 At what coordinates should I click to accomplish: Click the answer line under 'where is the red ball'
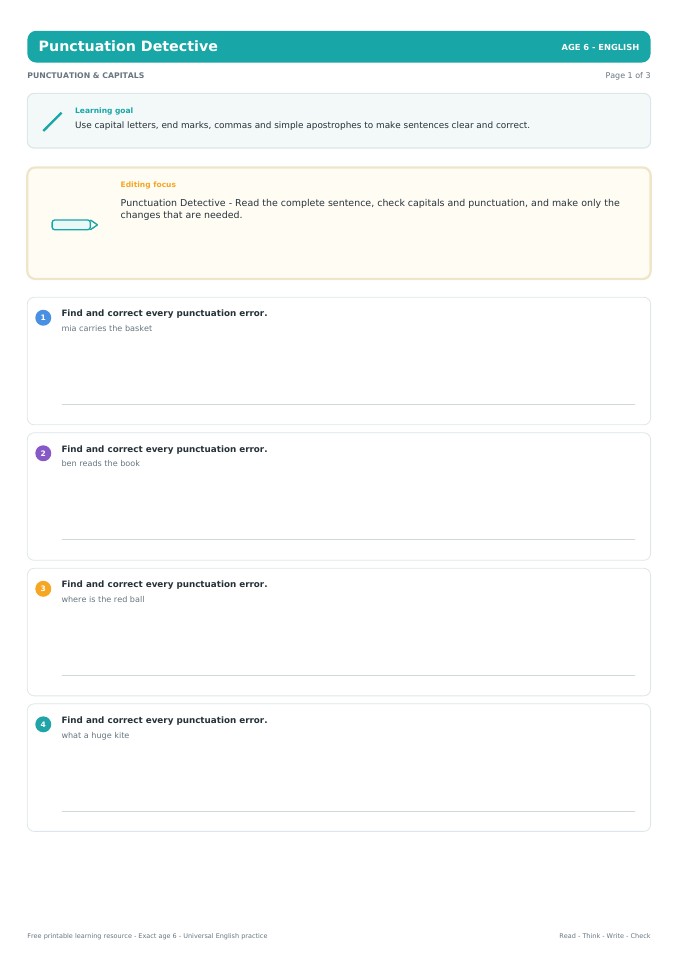pyautogui.click(x=348, y=675)
